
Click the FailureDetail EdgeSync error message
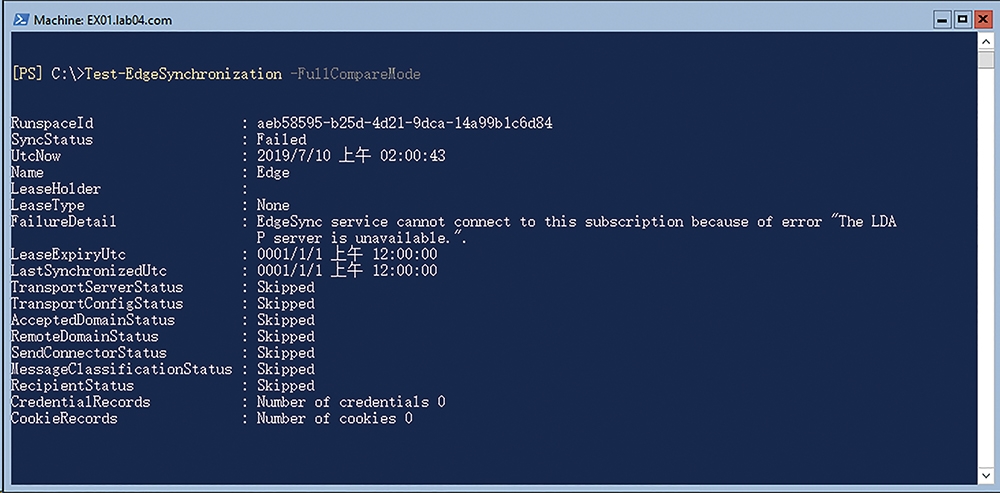[x=577, y=230]
